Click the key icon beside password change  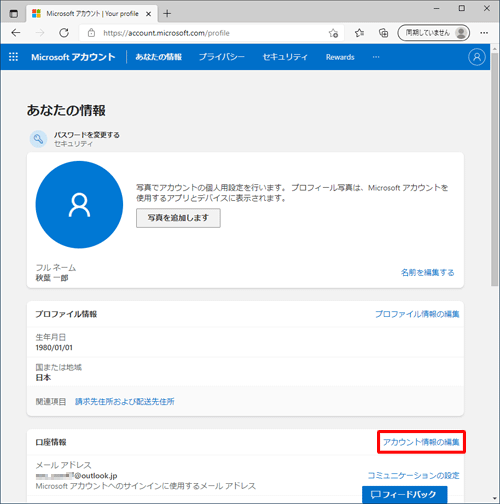click(38, 139)
